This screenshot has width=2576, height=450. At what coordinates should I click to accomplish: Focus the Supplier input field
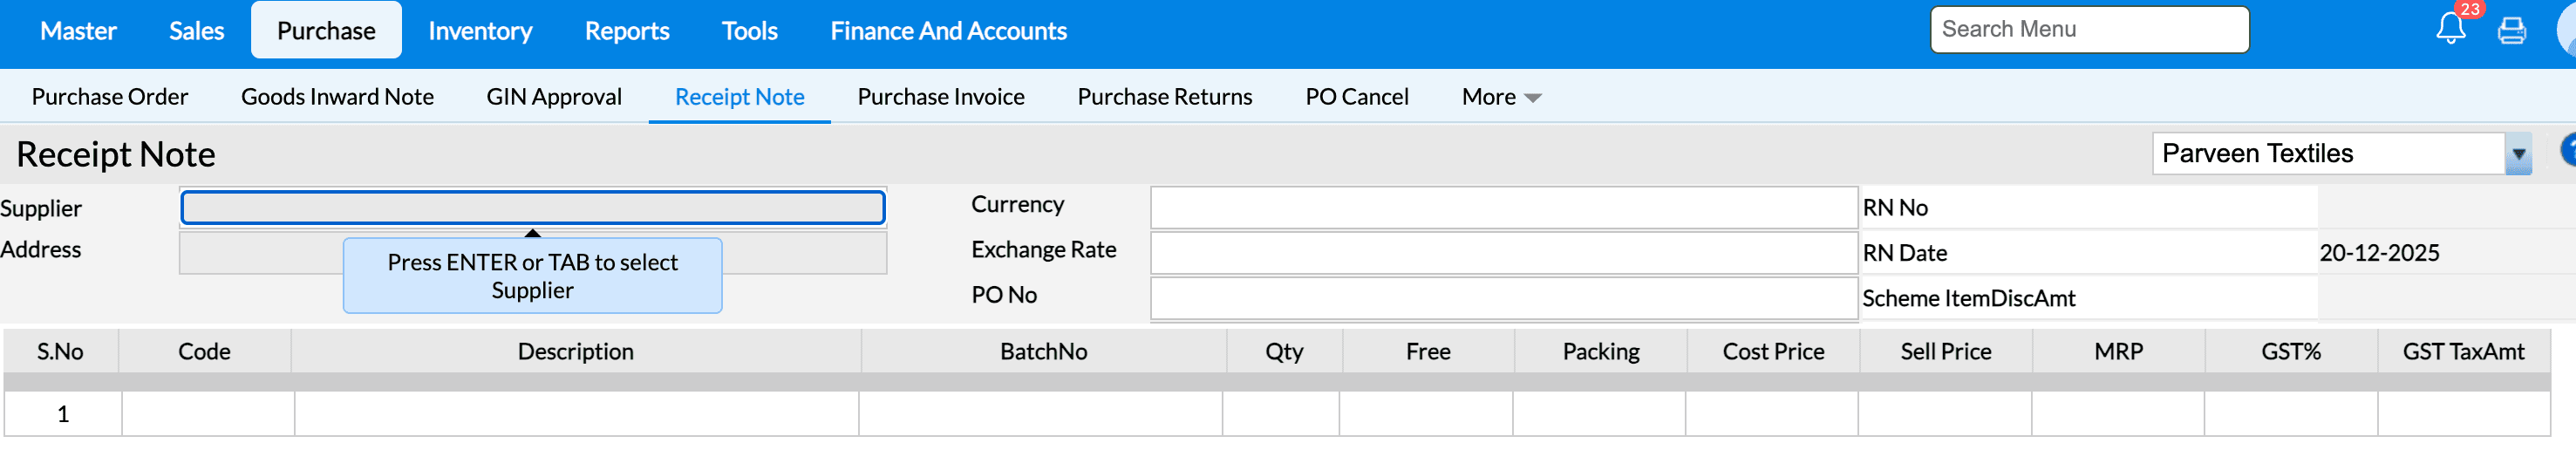[532, 208]
